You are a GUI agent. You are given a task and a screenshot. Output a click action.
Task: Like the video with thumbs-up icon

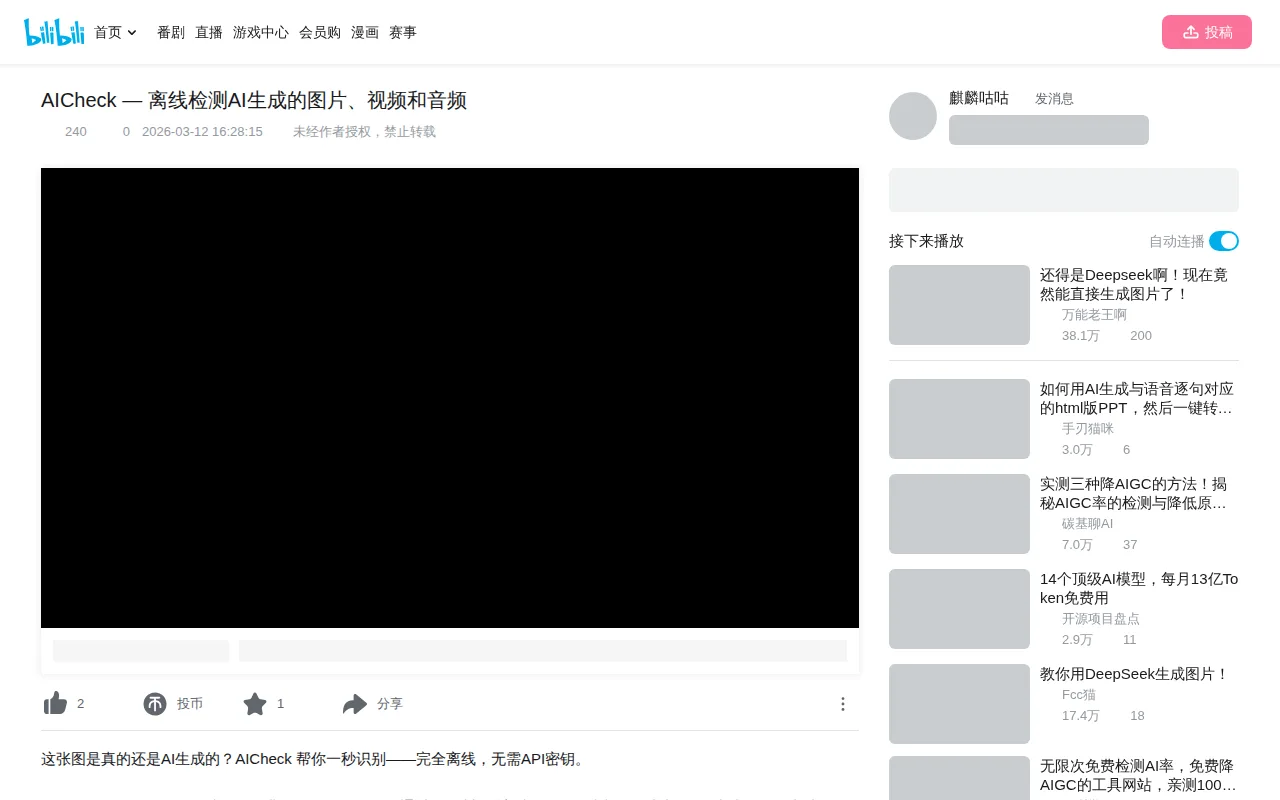pos(55,704)
